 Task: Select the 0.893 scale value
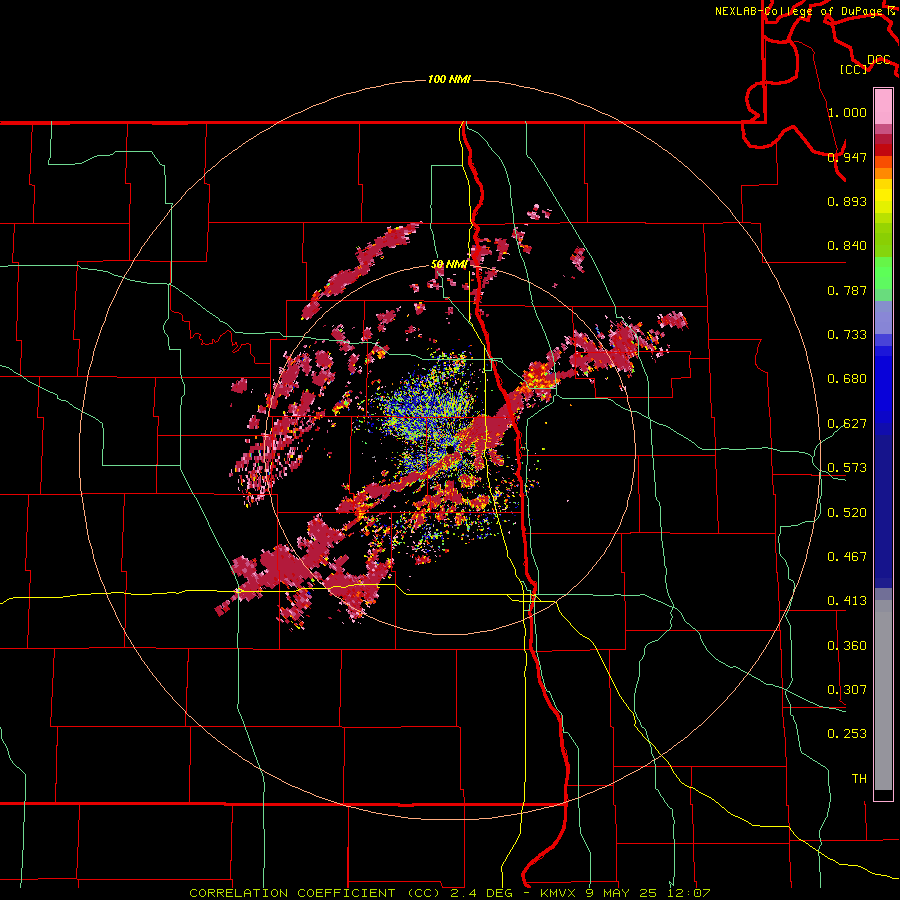pos(847,201)
